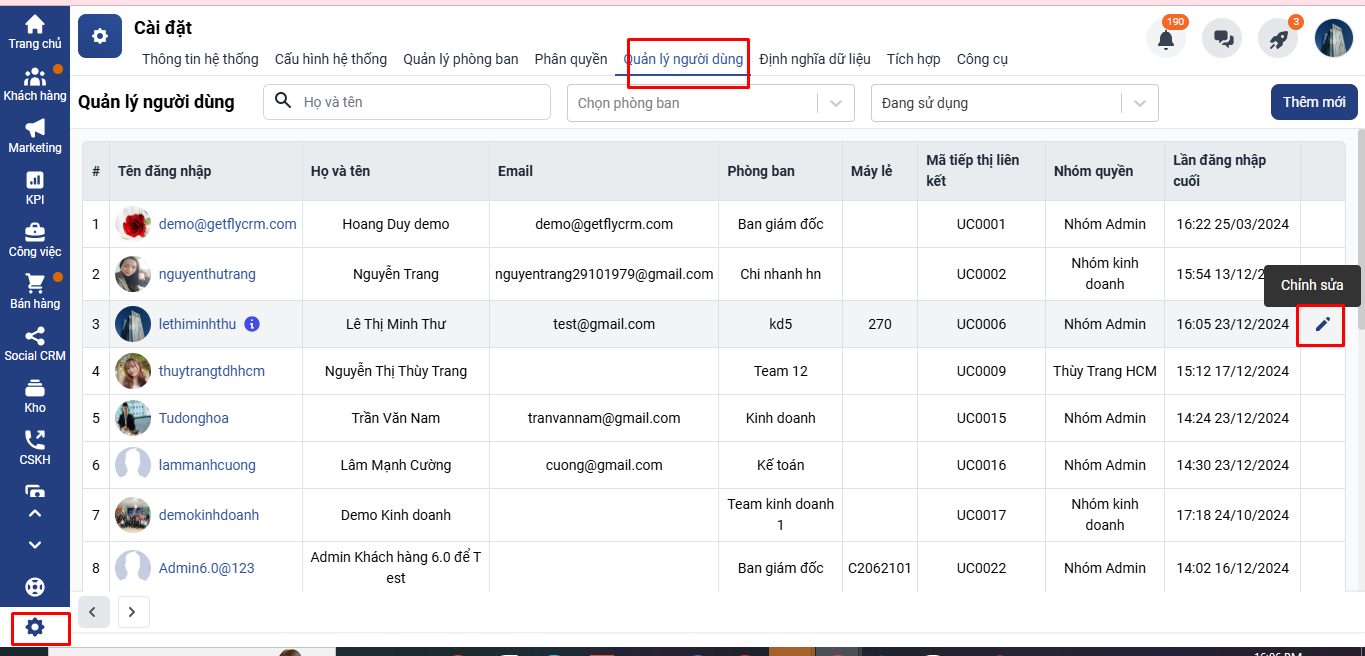Viewport: 1365px width, 656px height.
Task: Go to next page arrow button
Action: tap(132, 611)
